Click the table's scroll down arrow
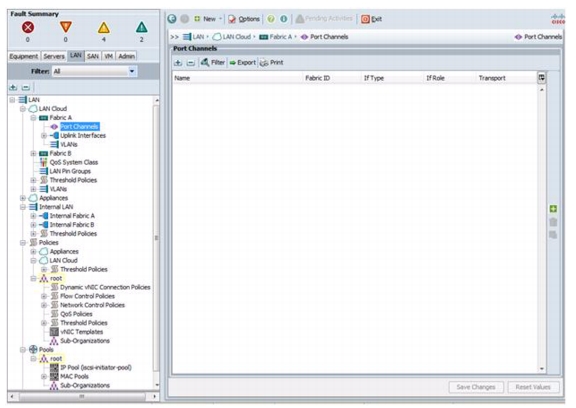The height and width of the screenshot is (408, 576). pos(542,369)
